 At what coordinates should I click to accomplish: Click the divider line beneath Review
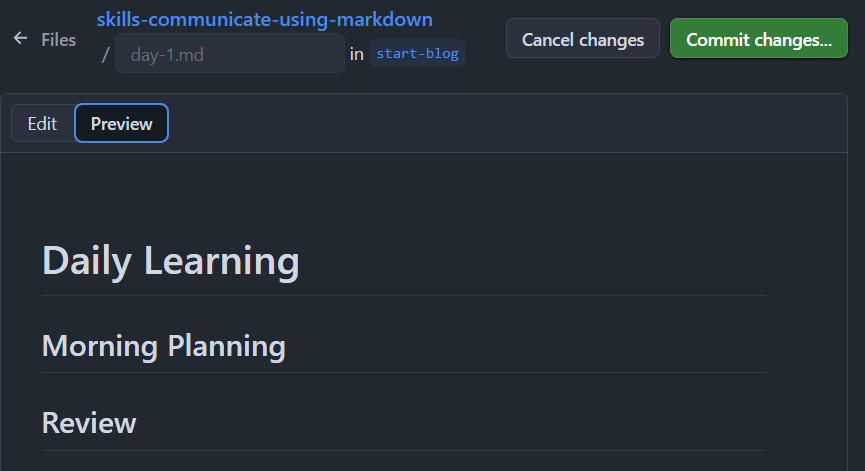[x=404, y=451]
